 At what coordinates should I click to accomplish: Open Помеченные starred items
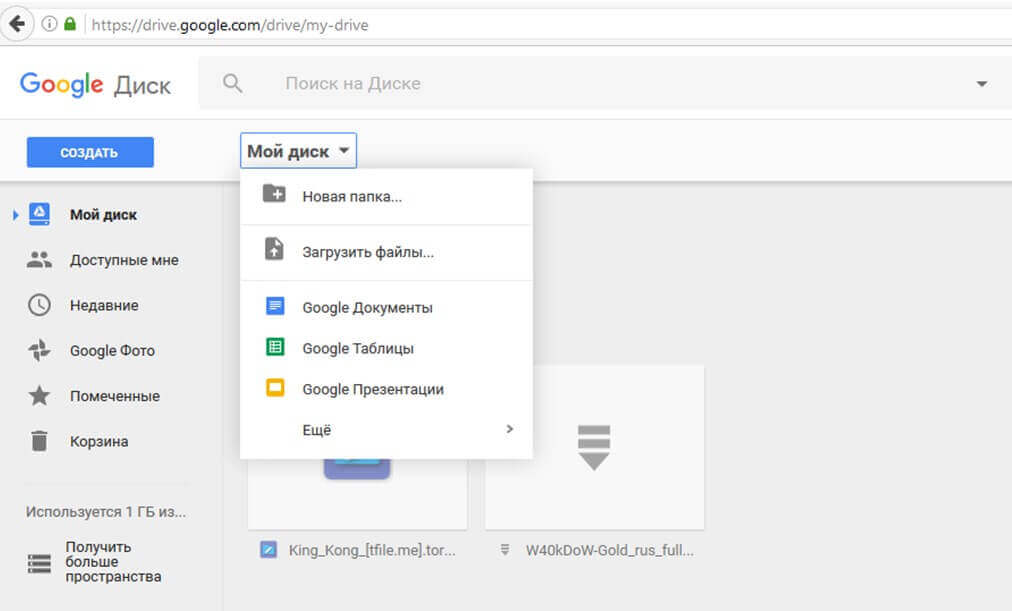[x=113, y=396]
